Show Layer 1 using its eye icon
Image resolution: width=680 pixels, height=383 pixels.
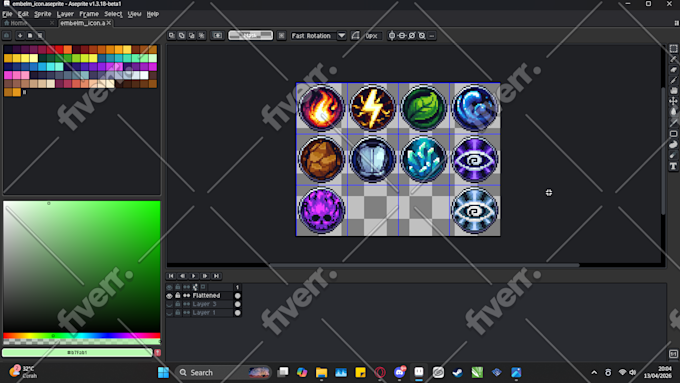pos(170,313)
